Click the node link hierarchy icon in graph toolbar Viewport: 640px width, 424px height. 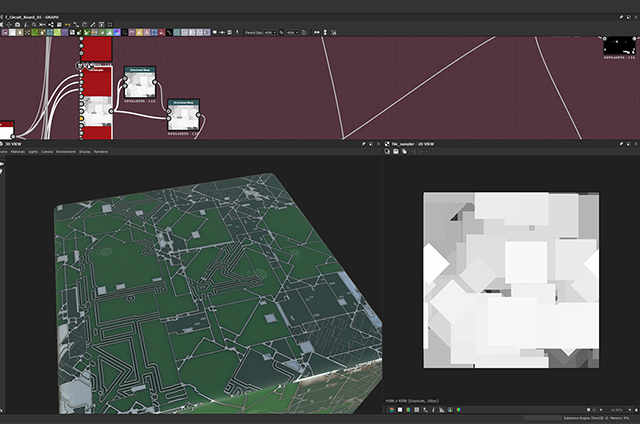click(51, 24)
